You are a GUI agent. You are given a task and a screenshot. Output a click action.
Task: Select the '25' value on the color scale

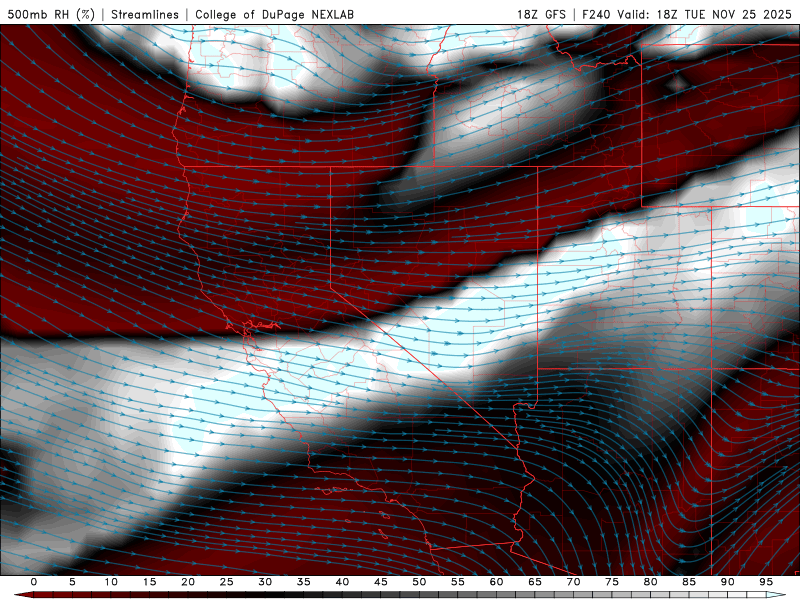pos(227,582)
